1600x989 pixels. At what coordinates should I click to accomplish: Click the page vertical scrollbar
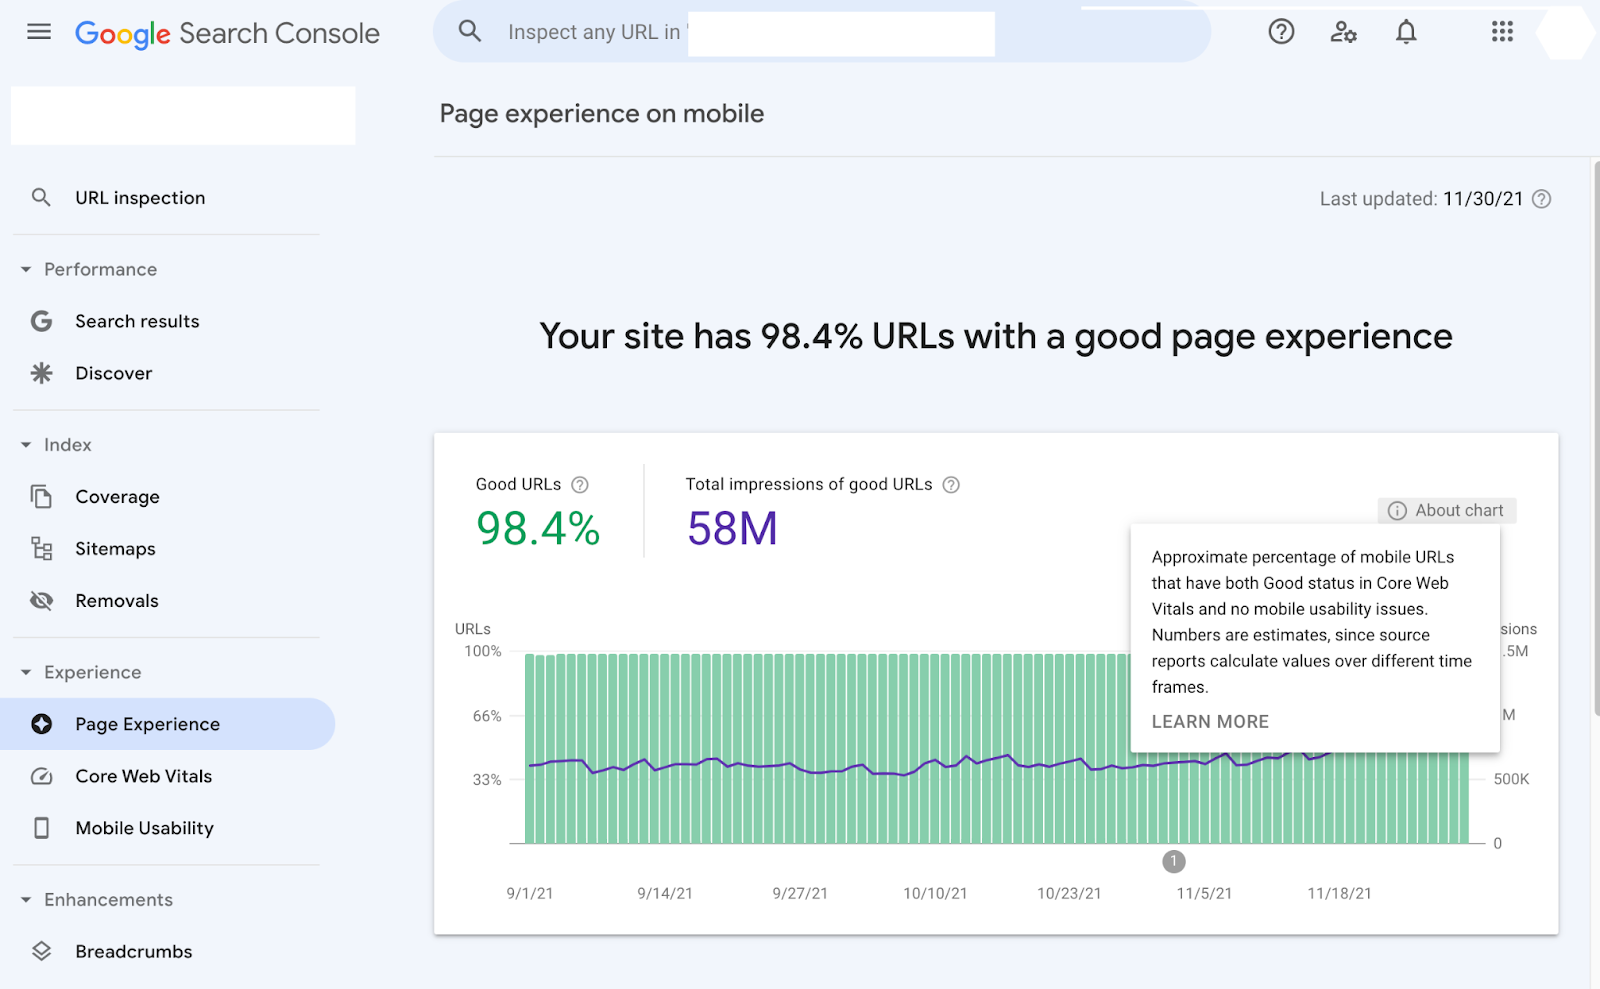[1596, 438]
